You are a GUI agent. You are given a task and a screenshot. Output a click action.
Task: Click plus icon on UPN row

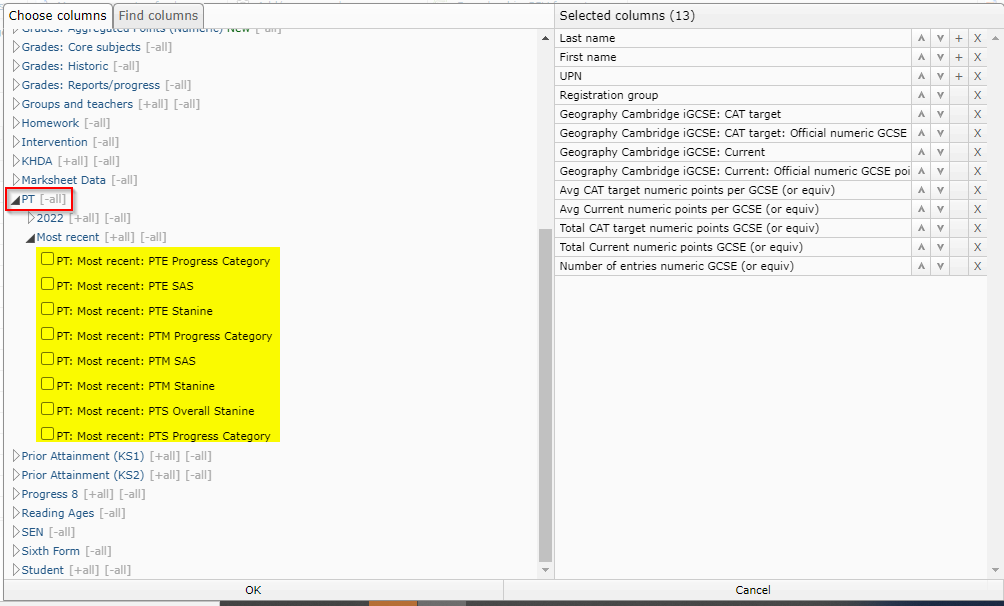pos(959,76)
